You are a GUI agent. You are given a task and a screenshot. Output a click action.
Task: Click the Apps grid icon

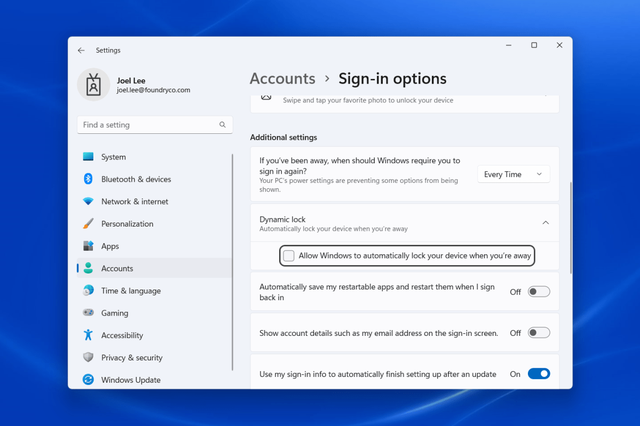pos(88,246)
